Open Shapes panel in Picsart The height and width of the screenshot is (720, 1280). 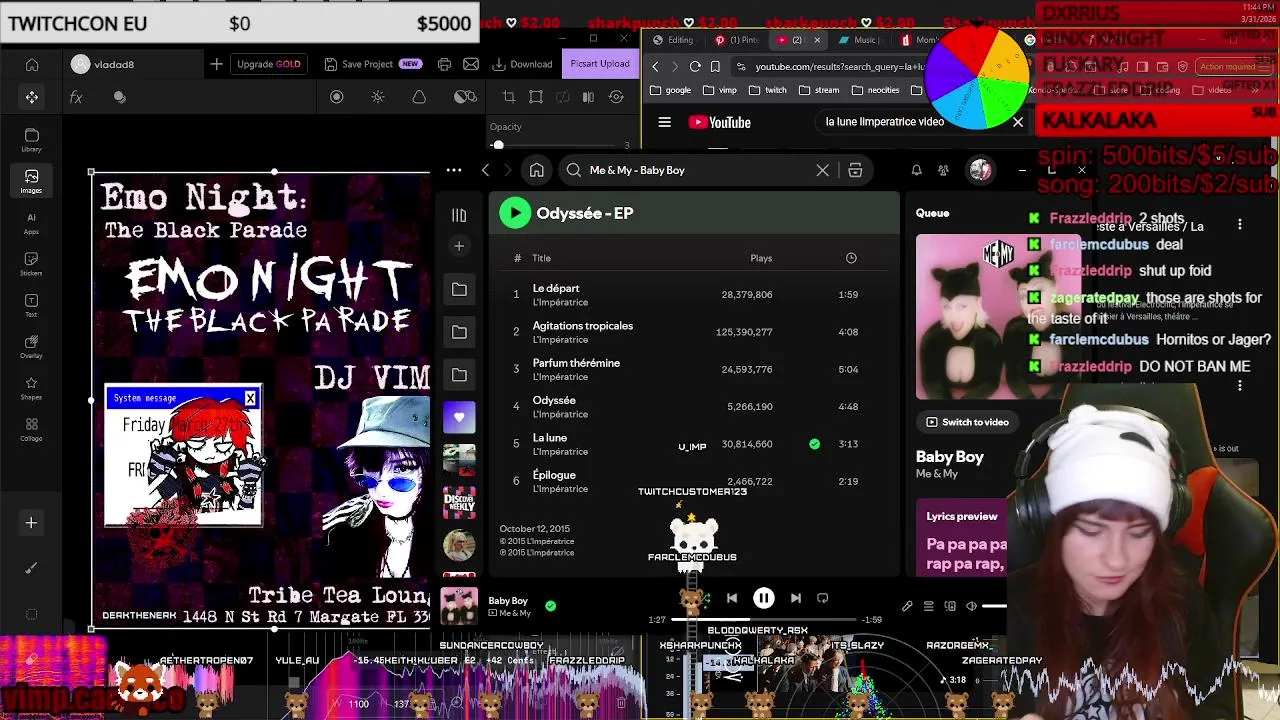tap(32, 389)
